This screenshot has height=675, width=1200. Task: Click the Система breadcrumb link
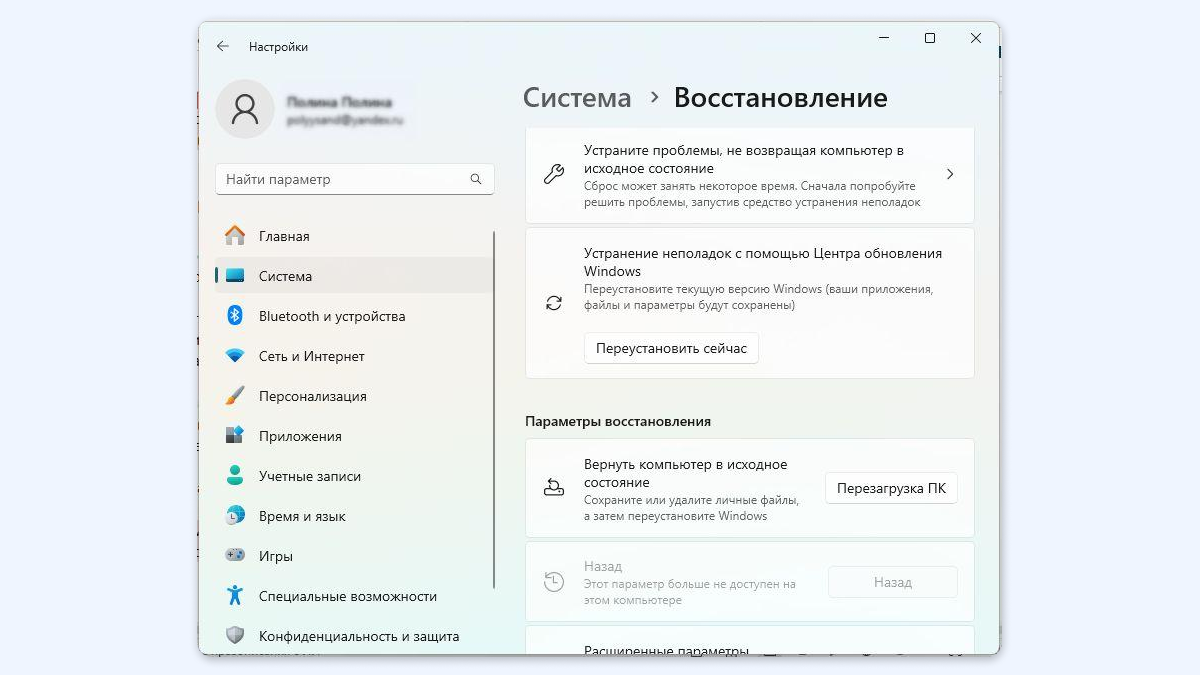tap(577, 97)
